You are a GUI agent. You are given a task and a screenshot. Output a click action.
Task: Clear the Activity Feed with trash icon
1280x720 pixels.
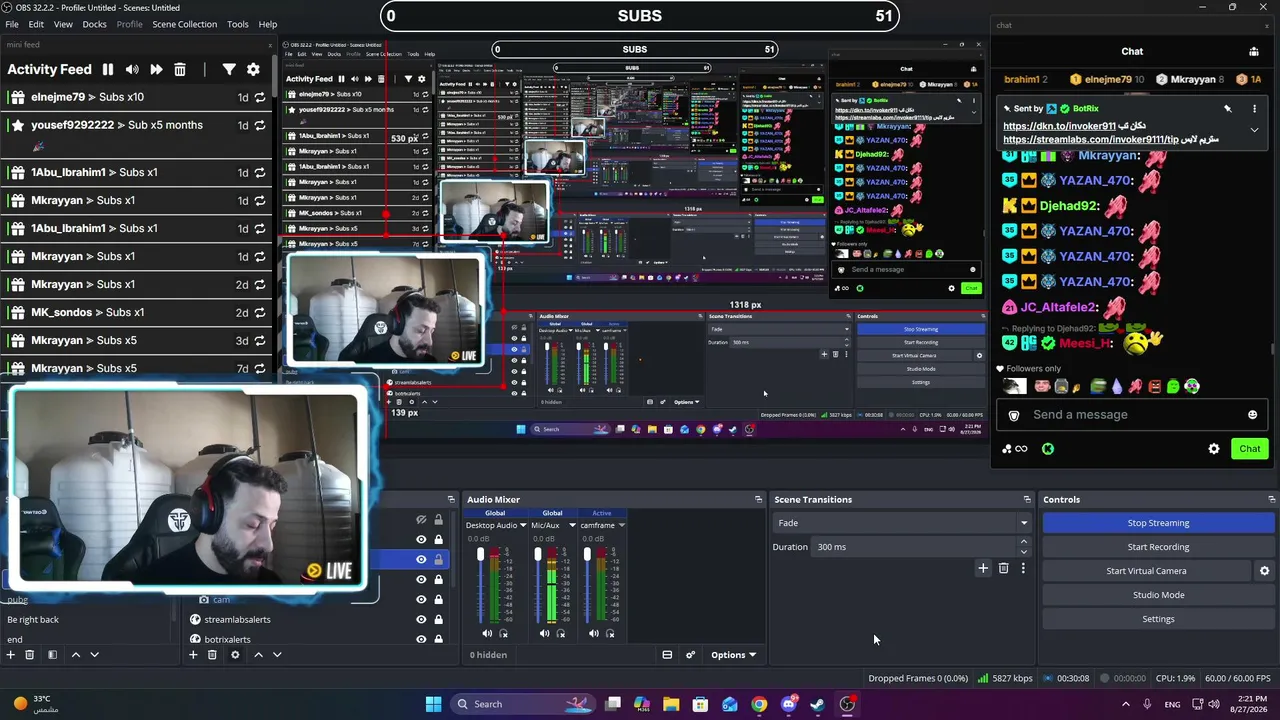coord(180,69)
